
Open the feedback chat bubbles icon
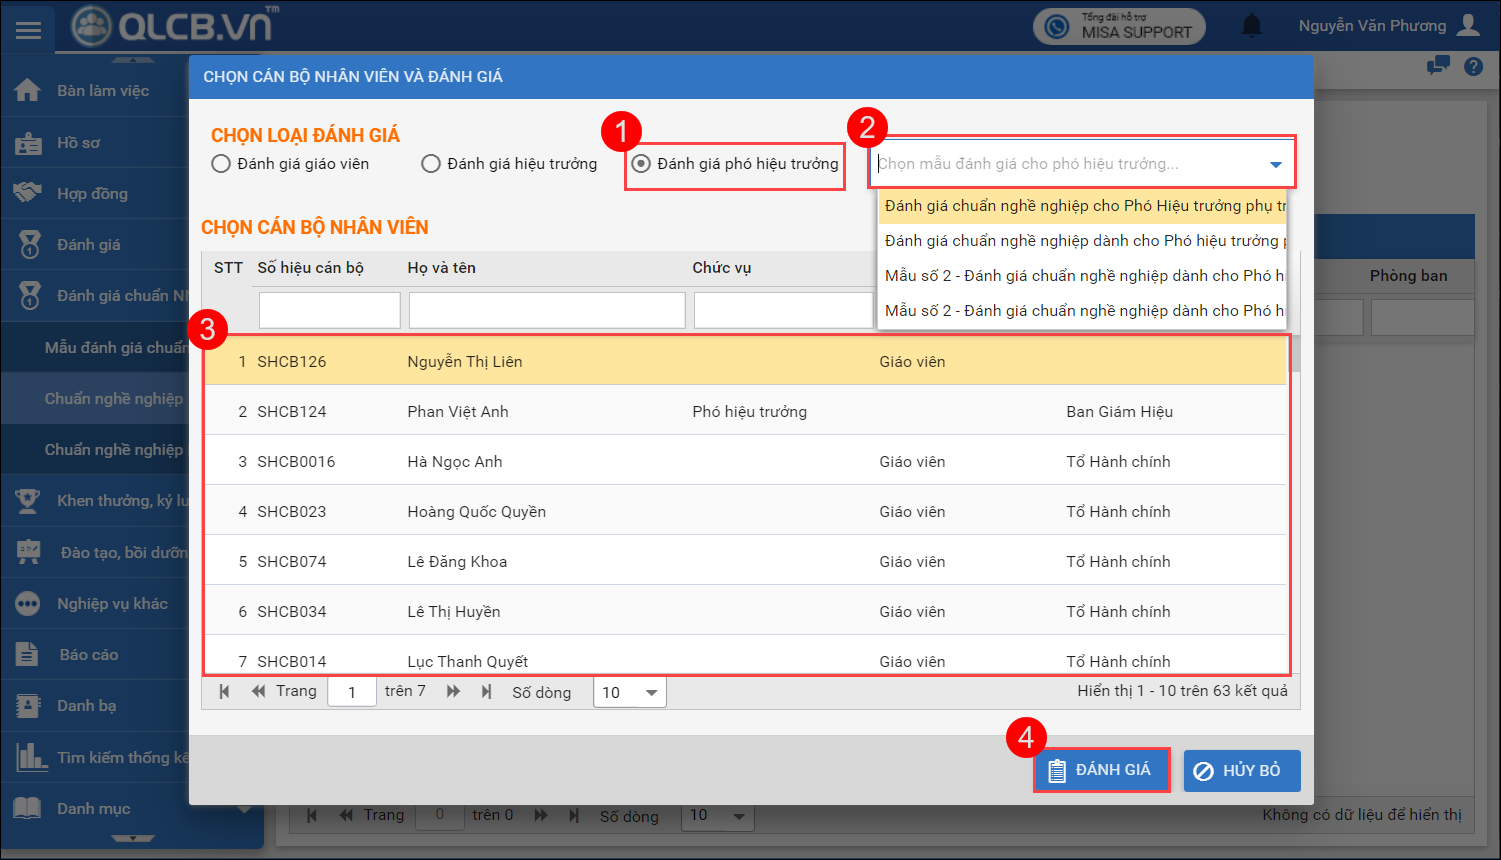(x=1438, y=67)
